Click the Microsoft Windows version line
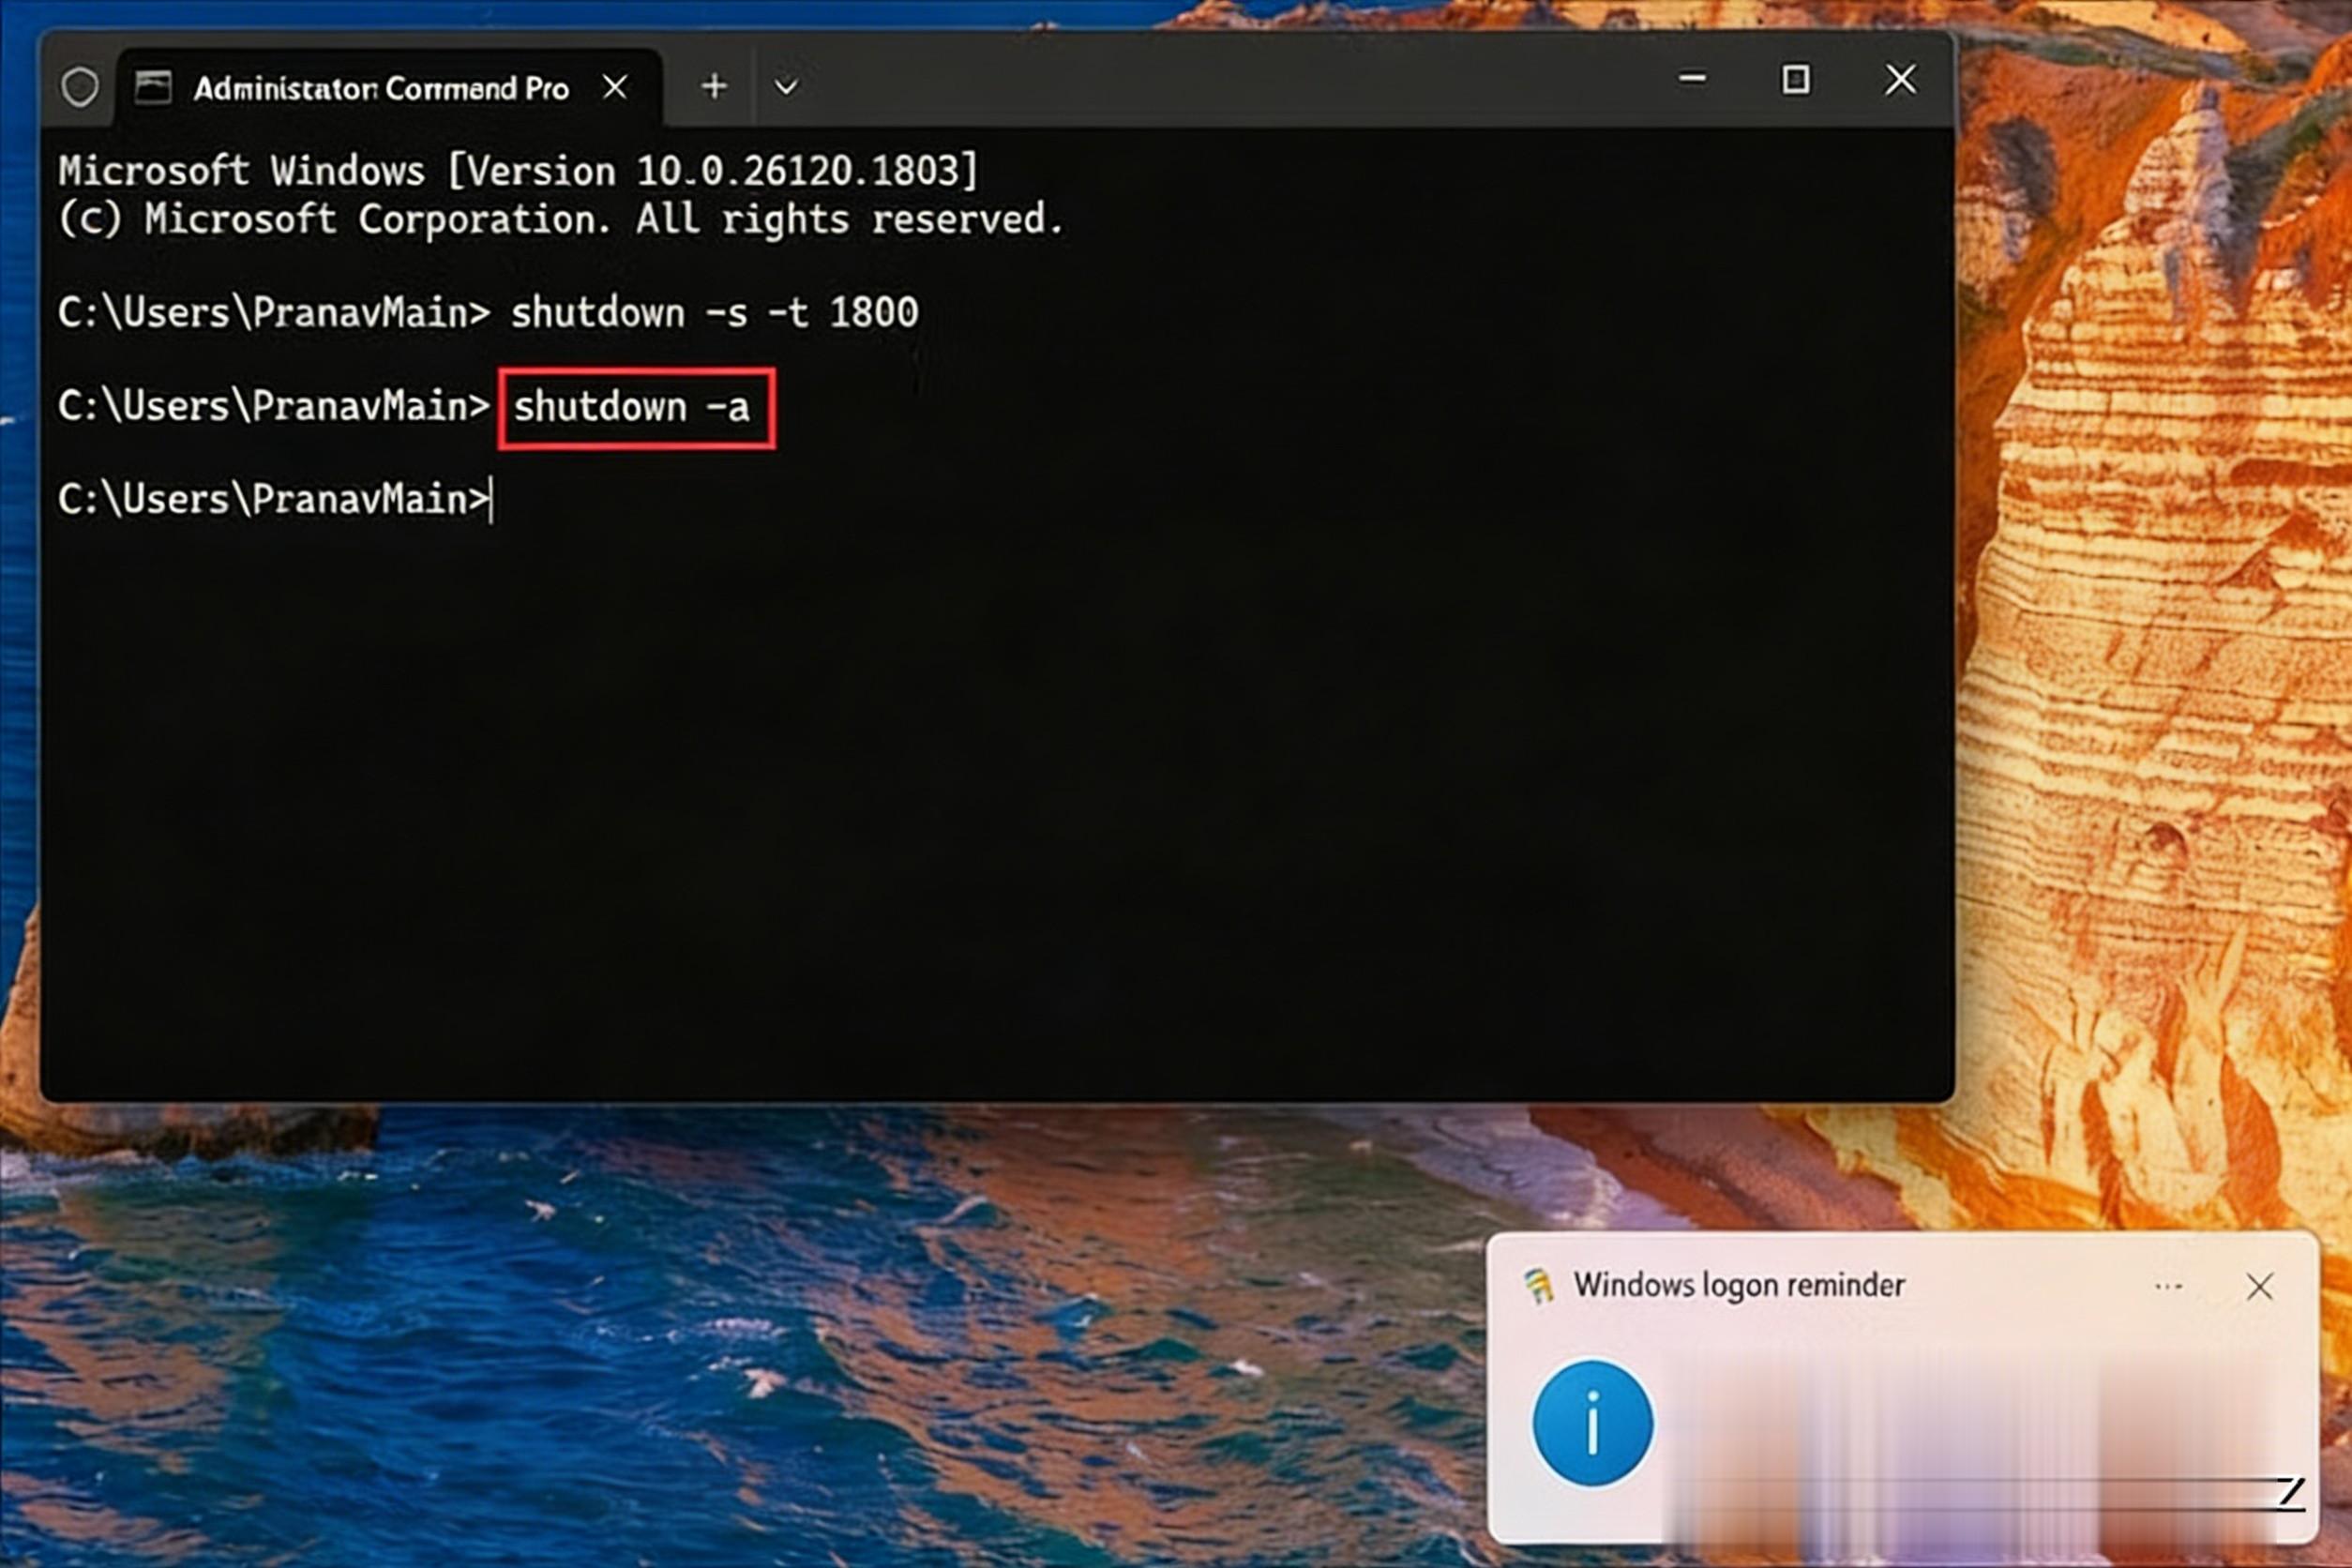 tap(517, 171)
